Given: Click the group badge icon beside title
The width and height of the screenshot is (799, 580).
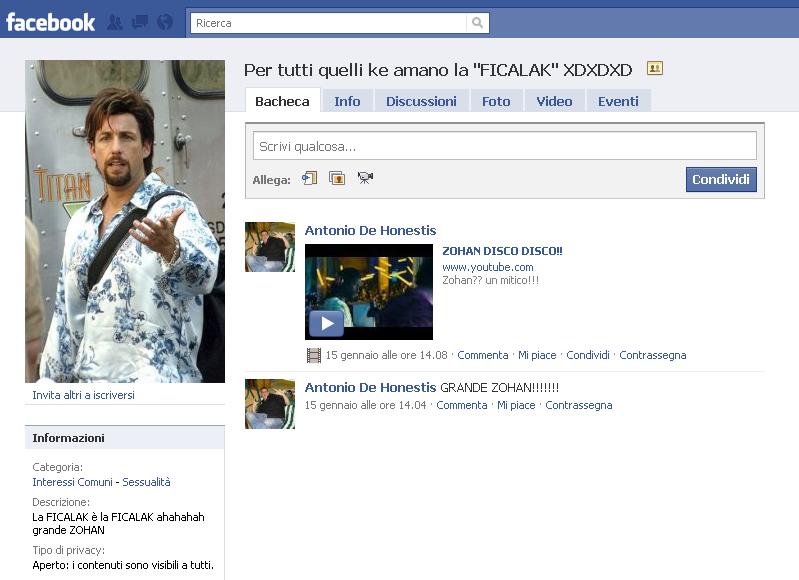Looking at the screenshot, I should click(x=655, y=69).
